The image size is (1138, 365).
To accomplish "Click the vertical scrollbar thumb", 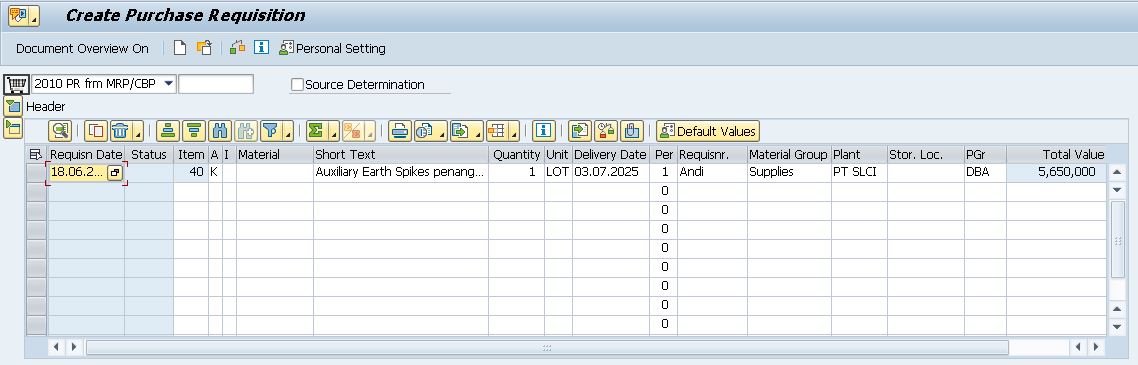I will point(1118,239).
